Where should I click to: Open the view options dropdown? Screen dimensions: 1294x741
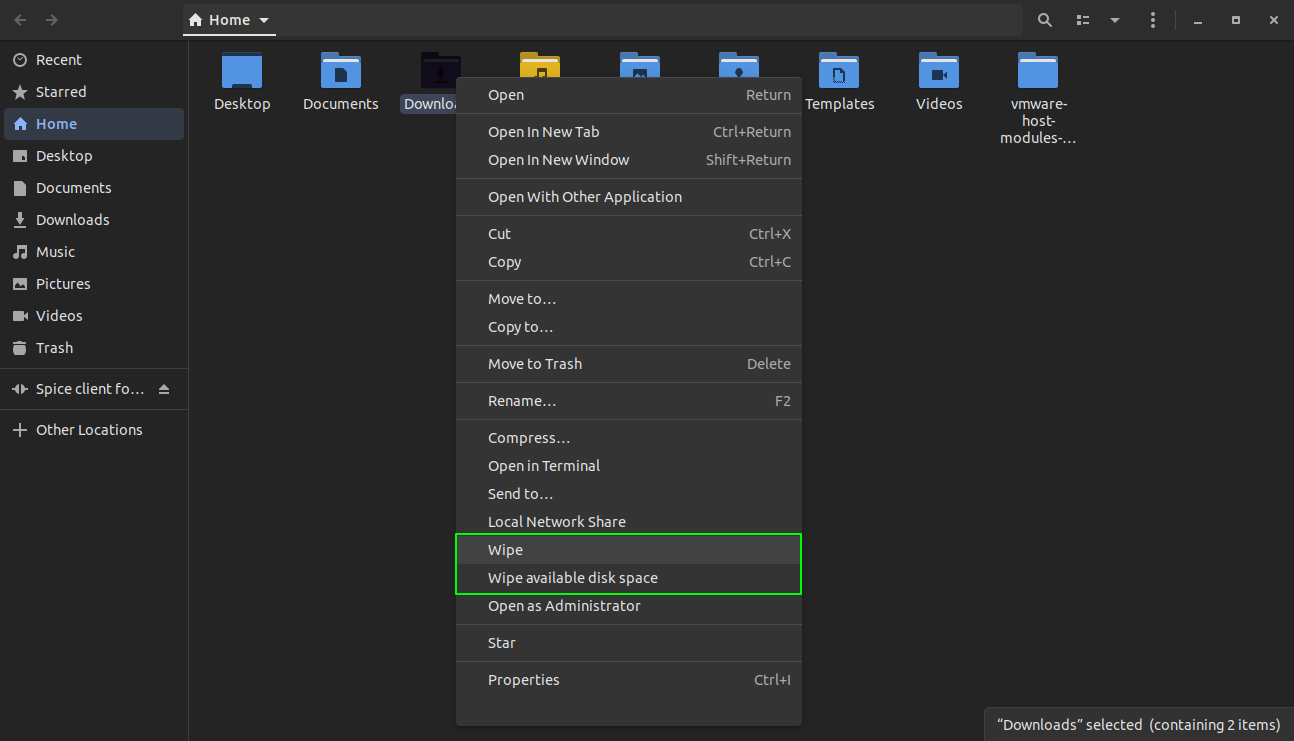(x=1113, y=19)
